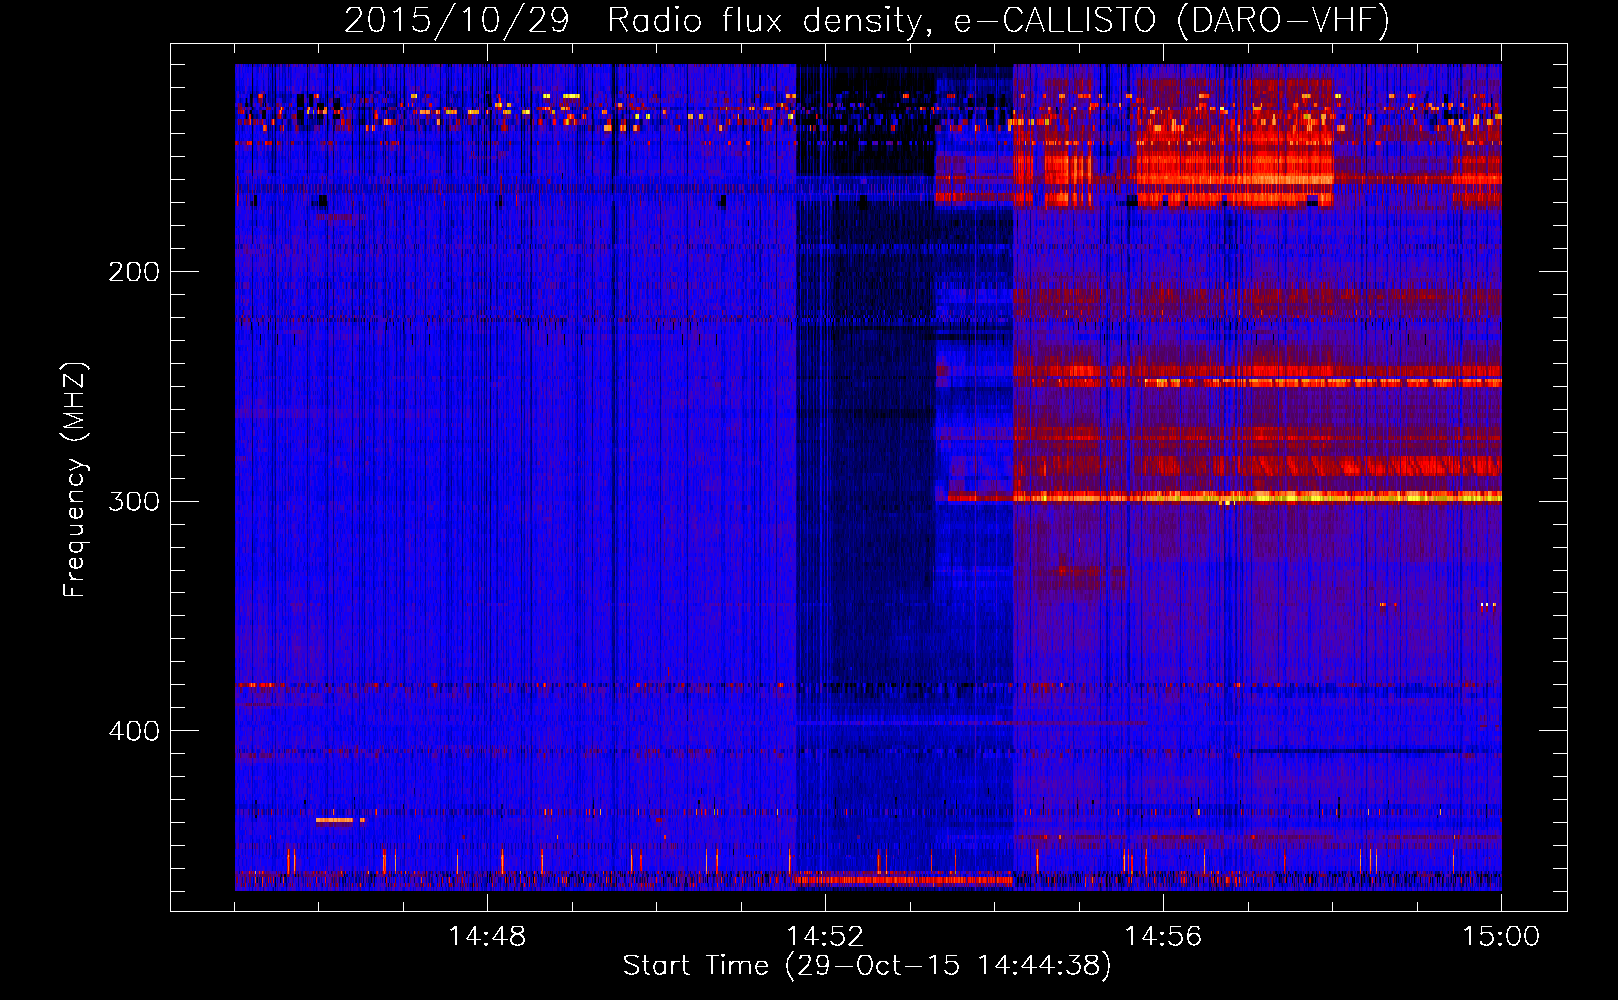1618x1000 pixels.
Task: Click the Start Time axis caption
Action: tap(867, 966)
